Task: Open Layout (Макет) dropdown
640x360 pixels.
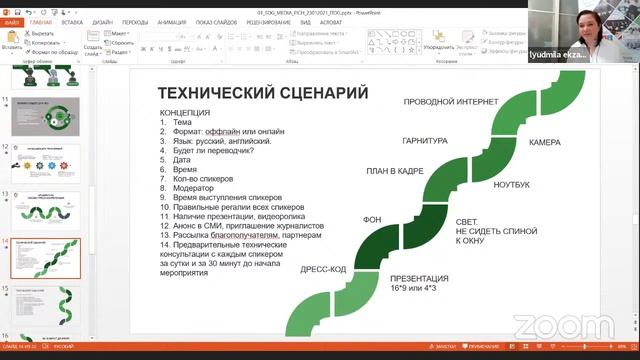Action: [117, 33]
